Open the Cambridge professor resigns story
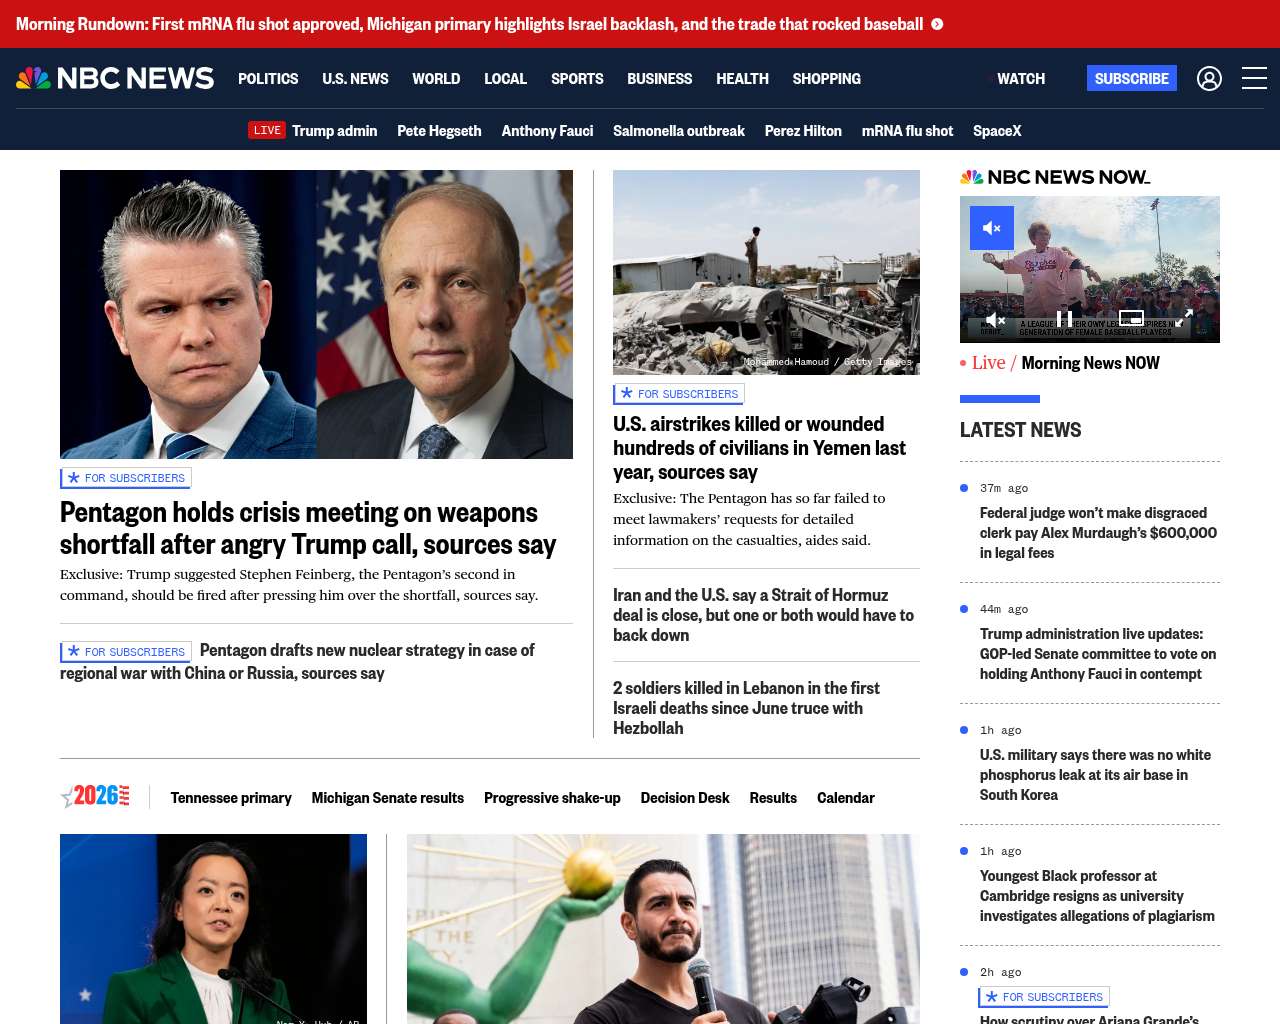 (x=1097, y=896)
